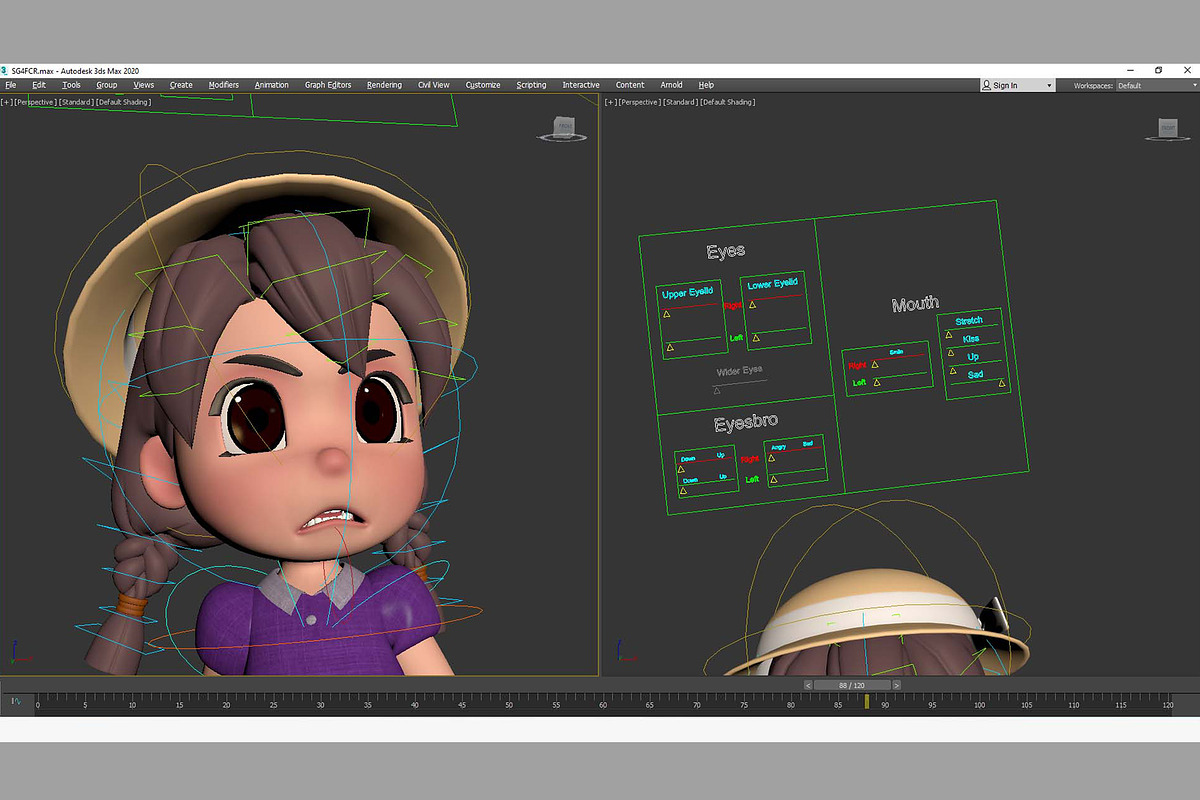
Task: Select right eyebrow Angry/Sad slider handle
Action: (x=770, y=458)
